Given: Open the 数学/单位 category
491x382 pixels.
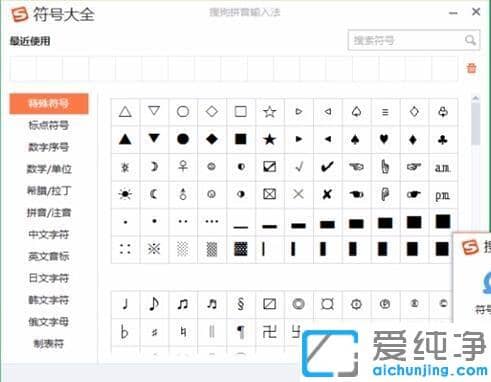Looking at the screenshot, I should click(x=49, y=169).
